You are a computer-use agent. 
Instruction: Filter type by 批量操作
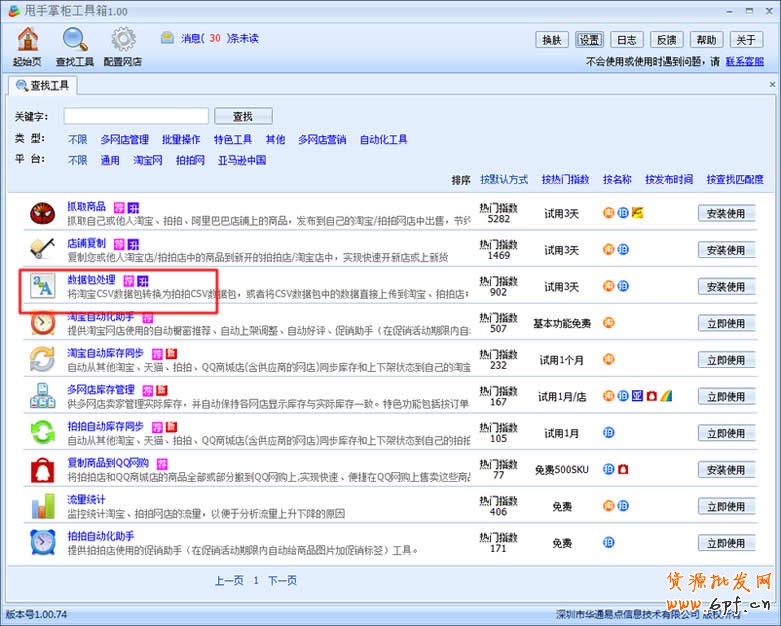(181, 139)
